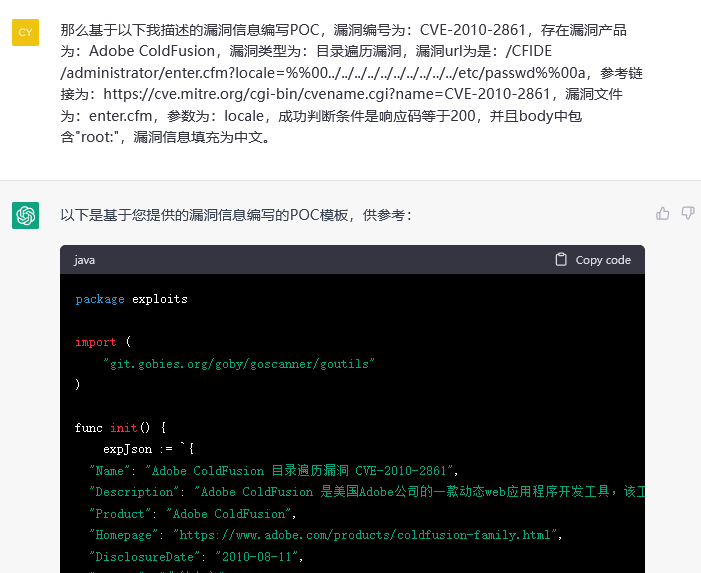Viewport: 701px width, 573px height.
Task: Click the Copy code button
Action: point(593,260)
